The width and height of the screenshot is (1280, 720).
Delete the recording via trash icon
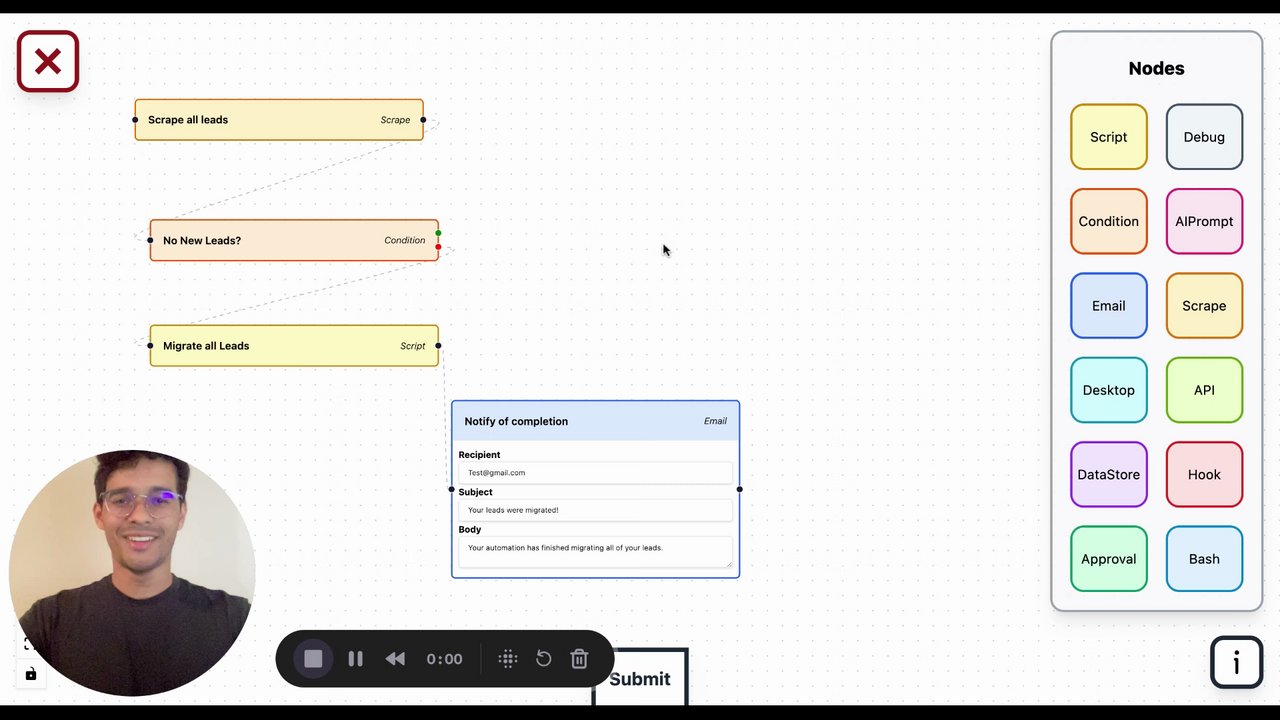[x=579, y=659]
